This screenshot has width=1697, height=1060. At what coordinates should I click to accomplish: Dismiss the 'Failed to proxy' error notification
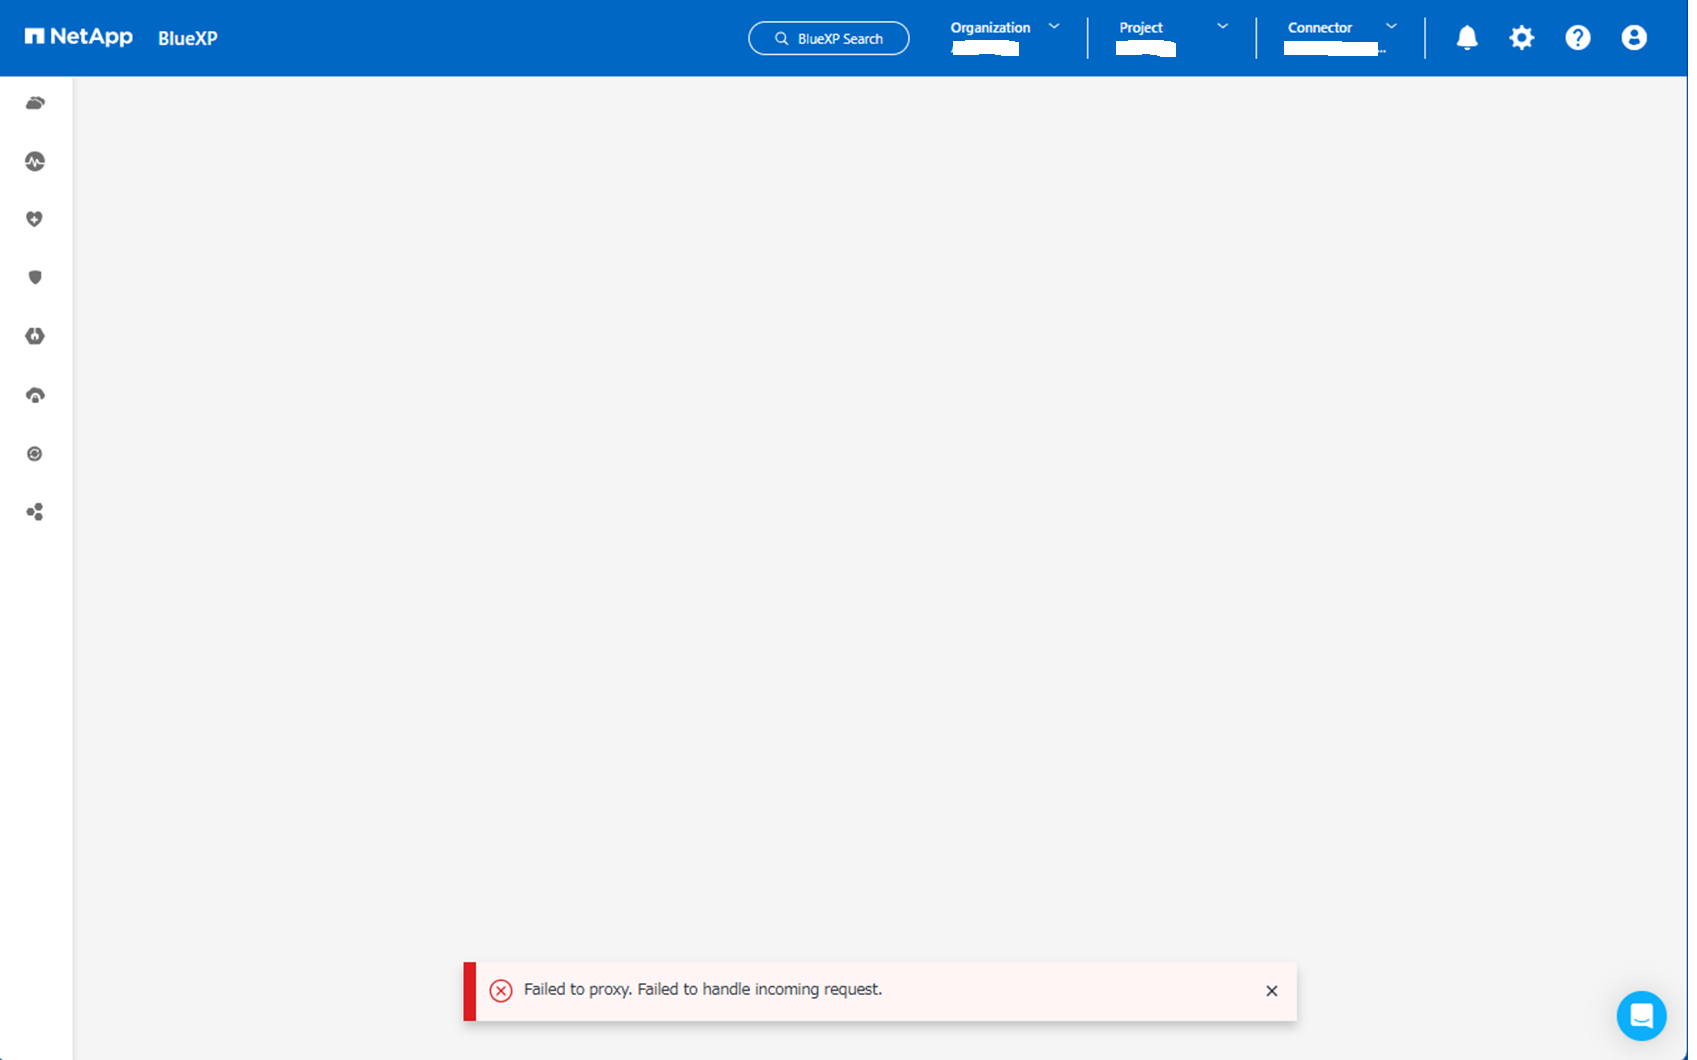(x=1271, y=991)
